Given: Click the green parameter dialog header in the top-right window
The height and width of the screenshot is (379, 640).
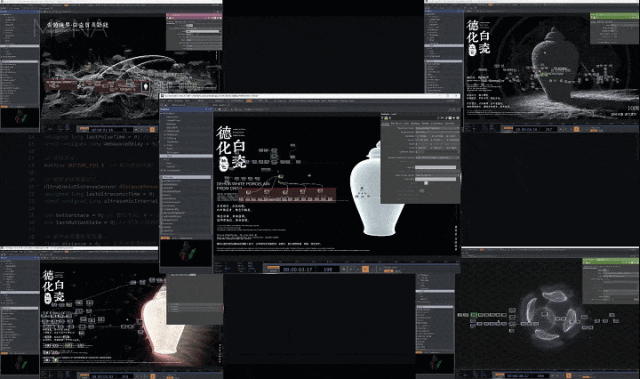Looking at the screenshot, I should pyautogui.click(x=614, y=16).
